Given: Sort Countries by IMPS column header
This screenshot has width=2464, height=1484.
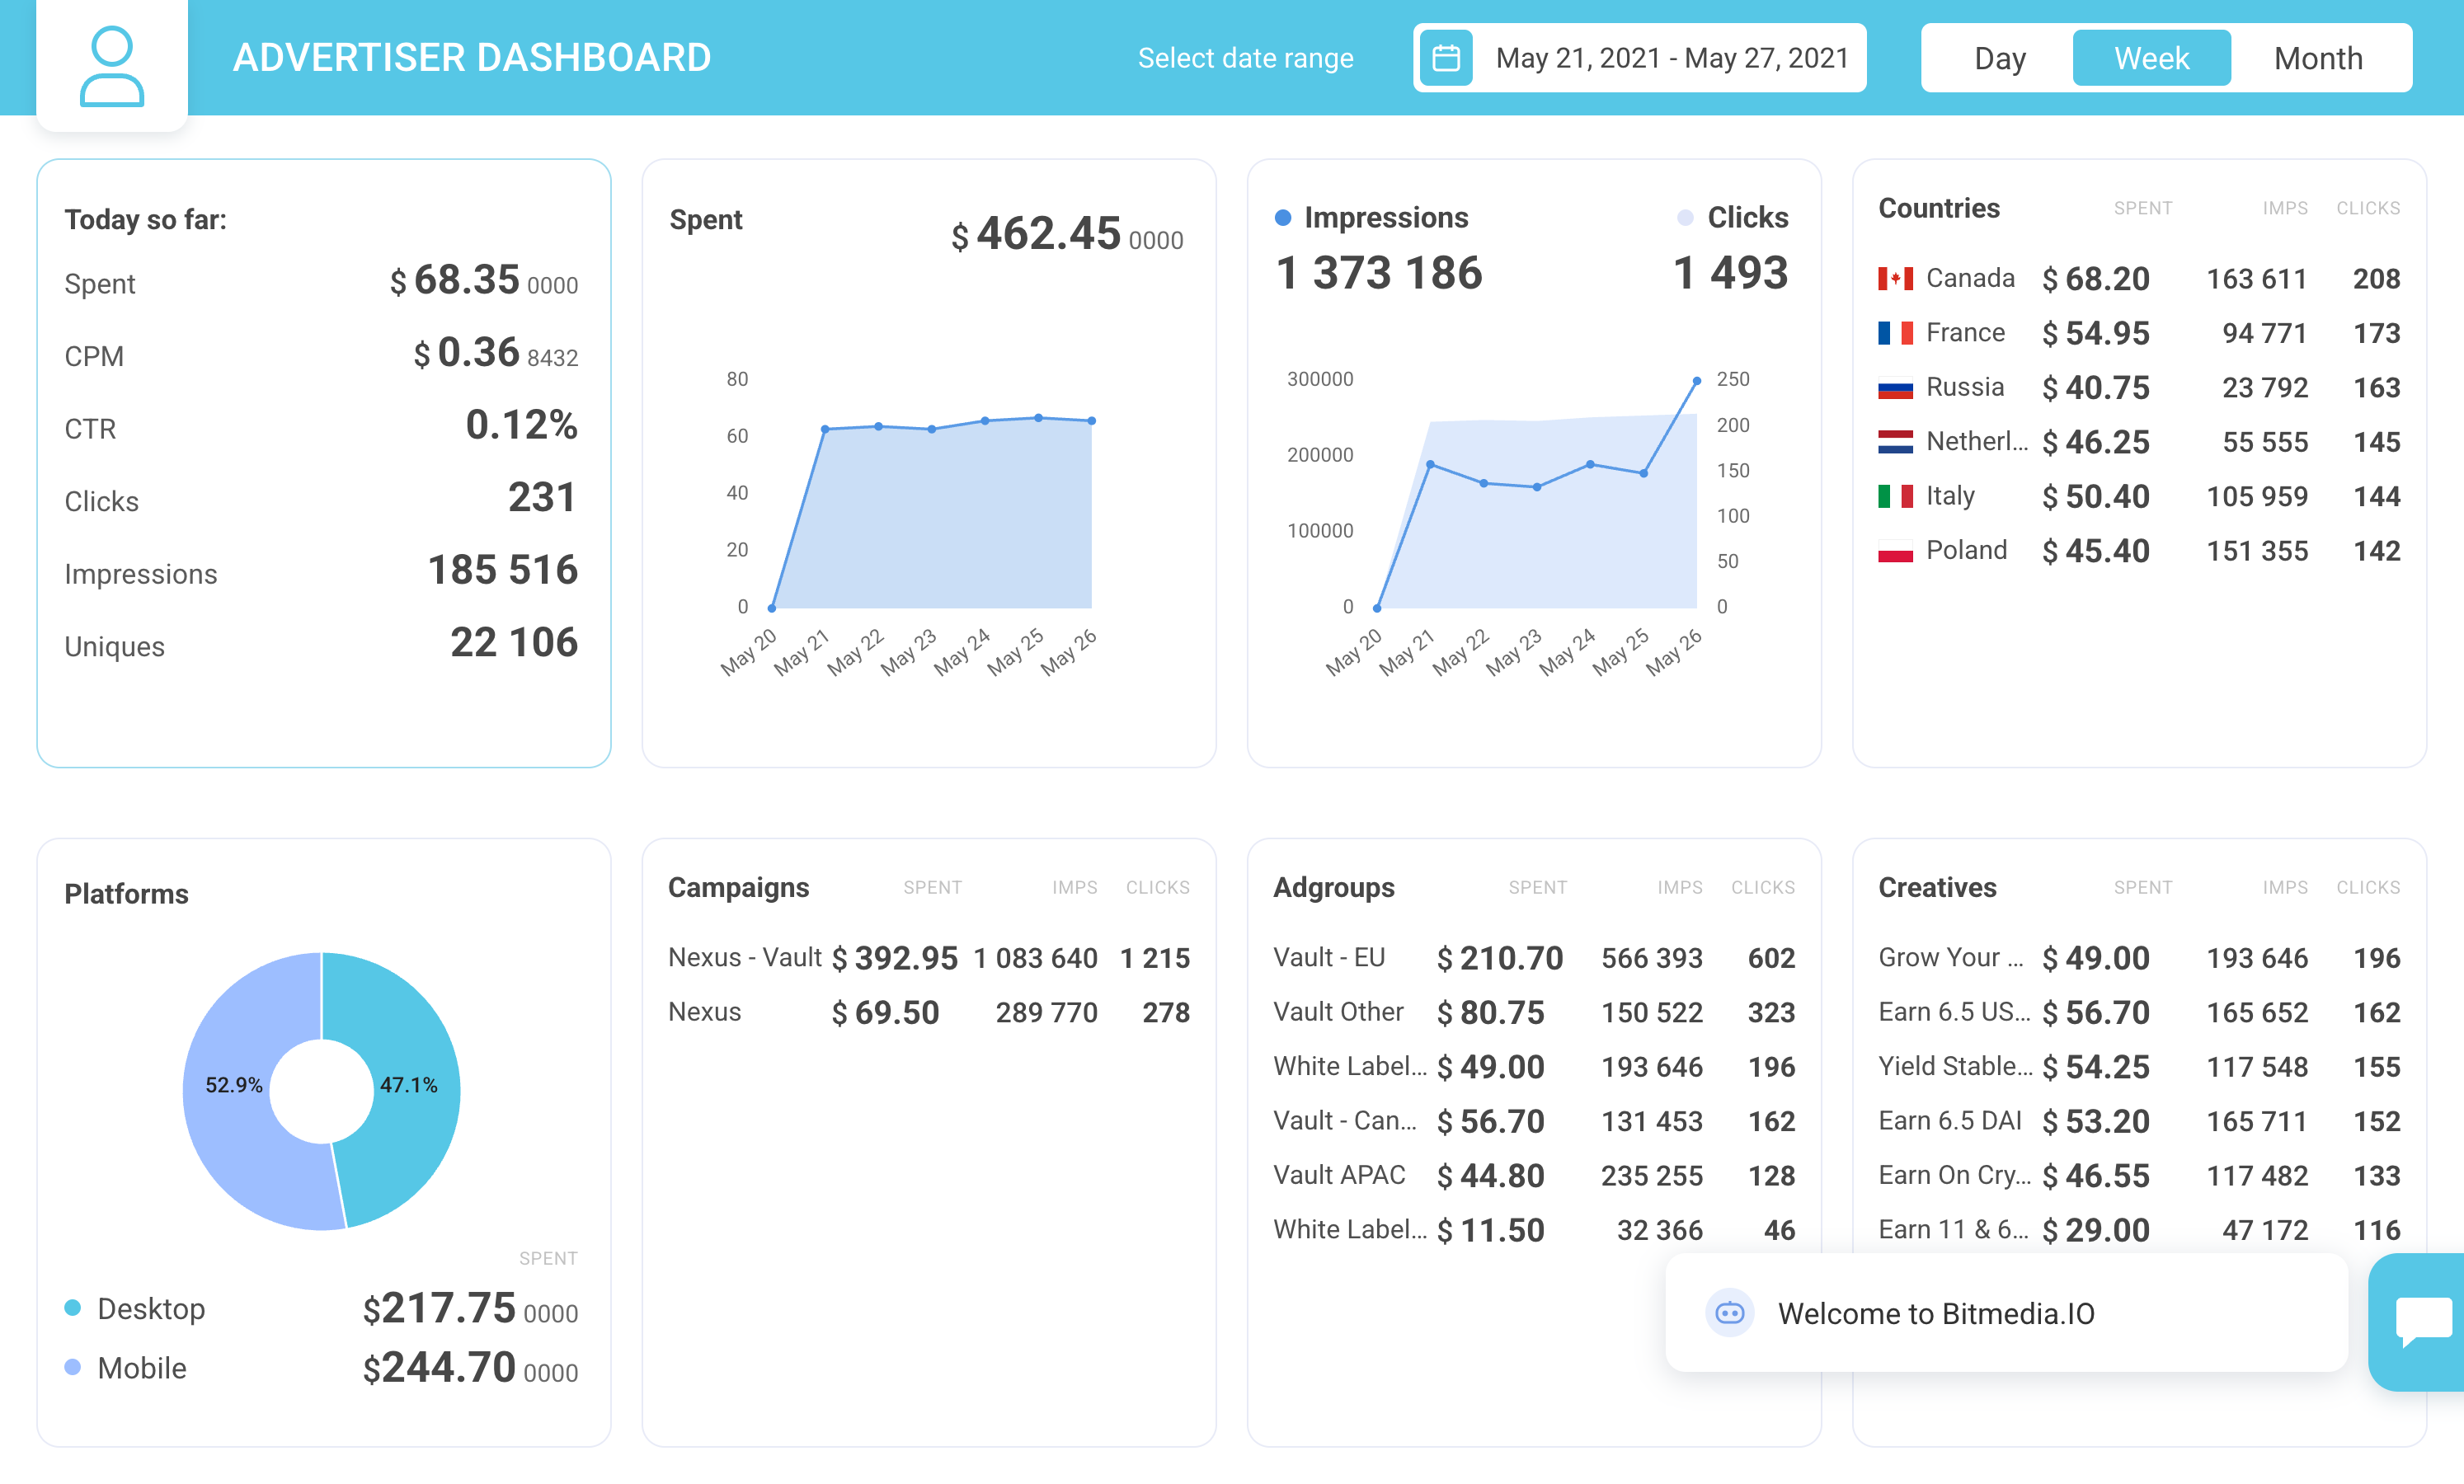Looking at the screenshot, I should [x=2284, y=208].
